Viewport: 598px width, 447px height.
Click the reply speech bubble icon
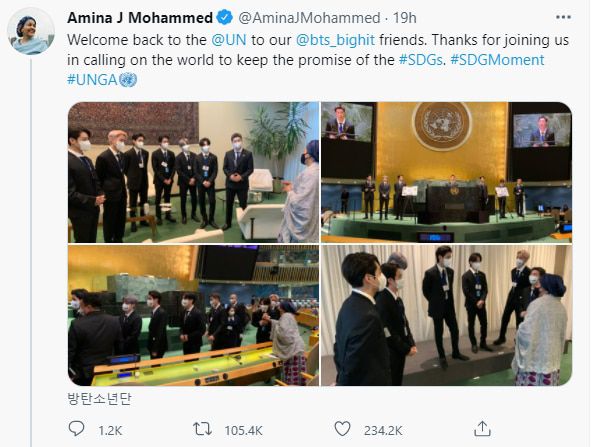click(76, 428)
